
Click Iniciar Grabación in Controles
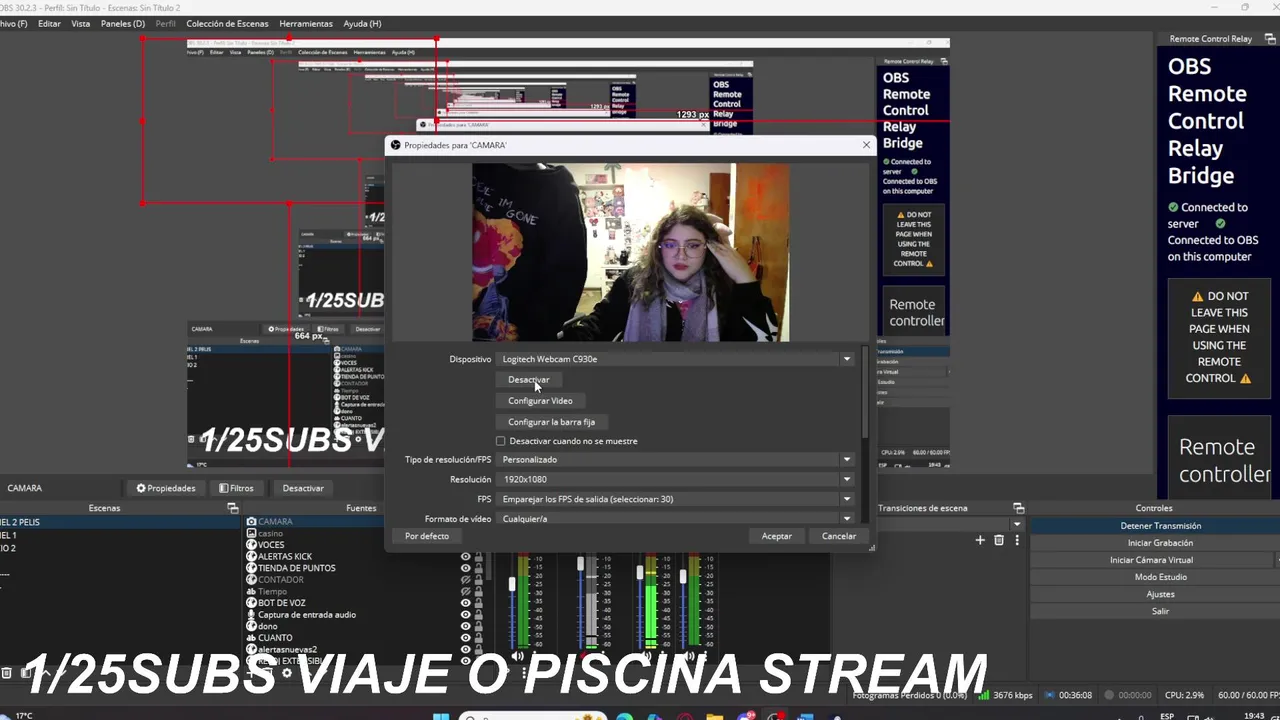coord(1160,543)
